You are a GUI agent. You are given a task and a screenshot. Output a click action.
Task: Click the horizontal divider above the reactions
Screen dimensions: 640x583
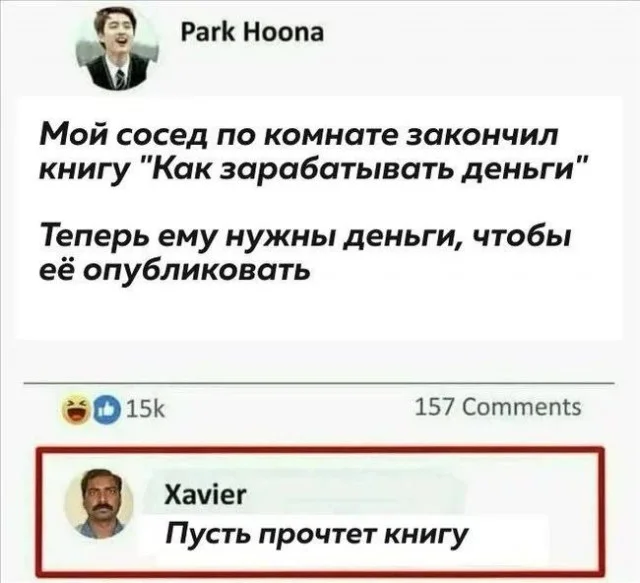click(319, 384)
